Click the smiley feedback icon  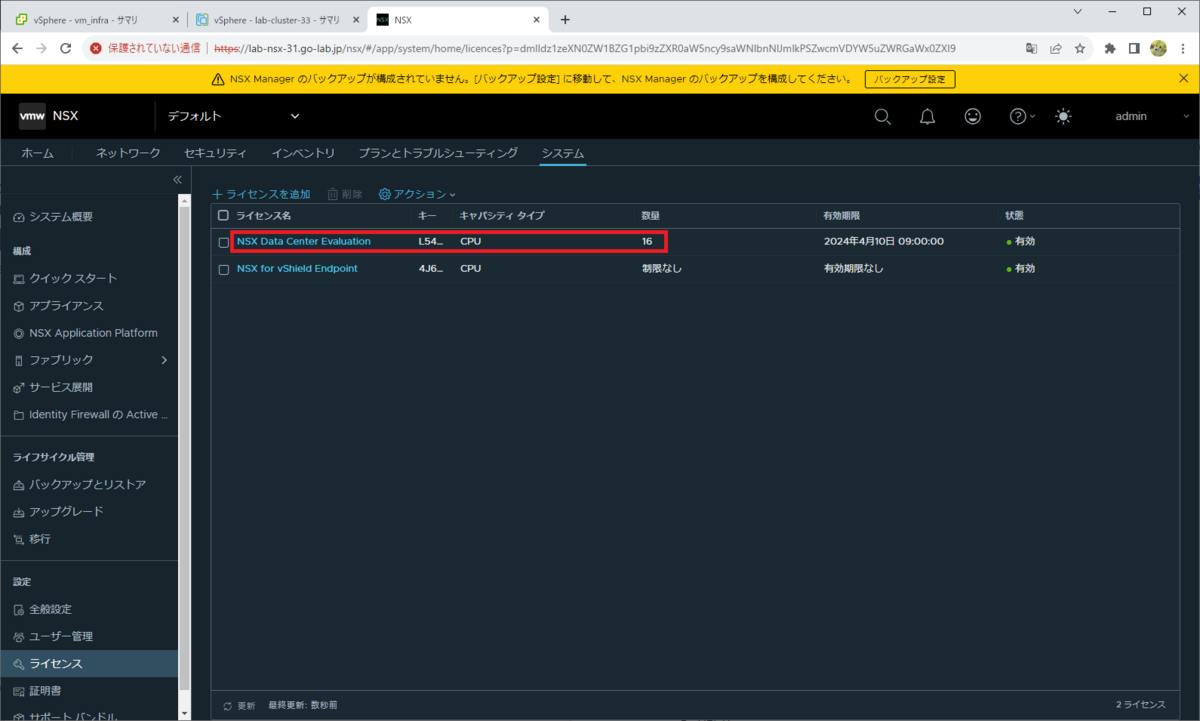point(972,117)
